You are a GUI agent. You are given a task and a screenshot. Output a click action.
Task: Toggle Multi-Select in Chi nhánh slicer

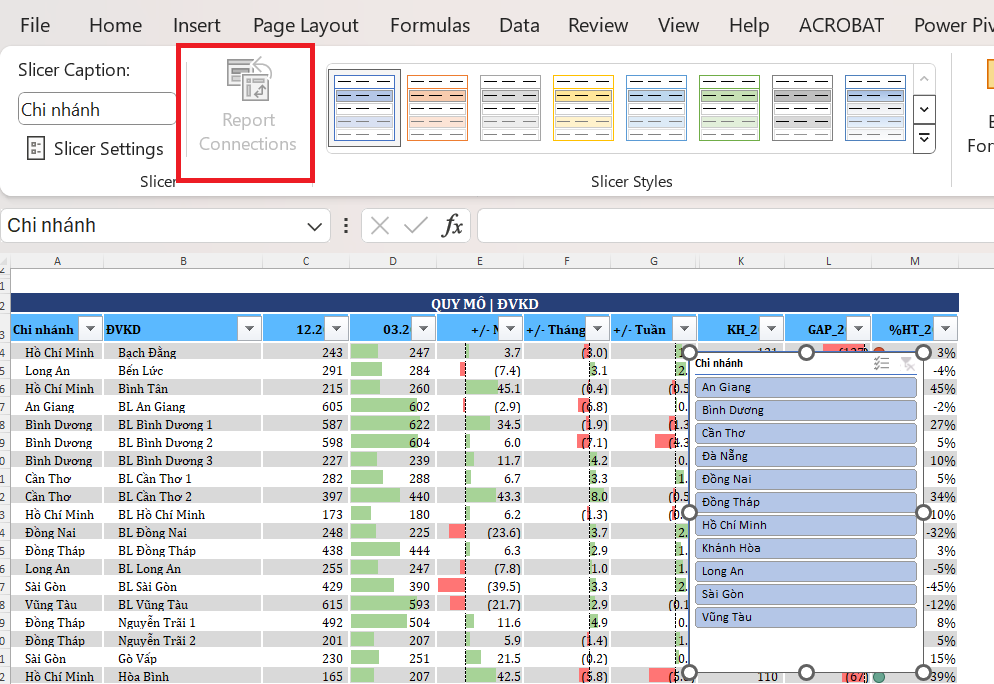point(881,364)
